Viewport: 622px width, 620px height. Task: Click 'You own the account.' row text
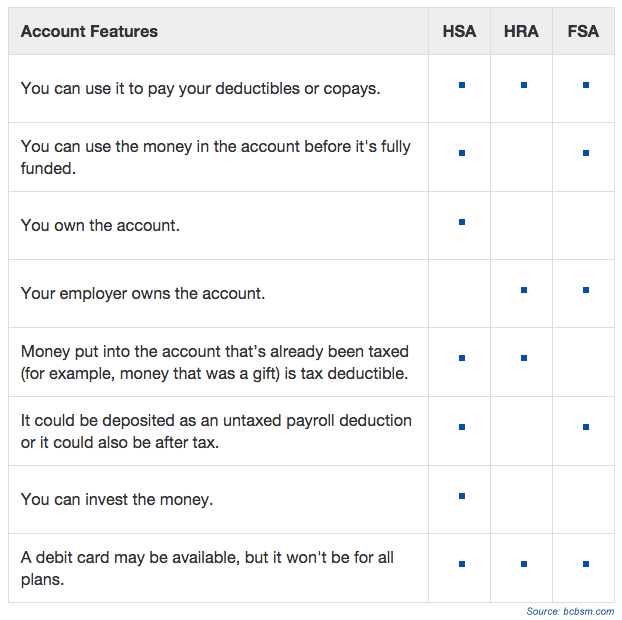pos(100,225)
